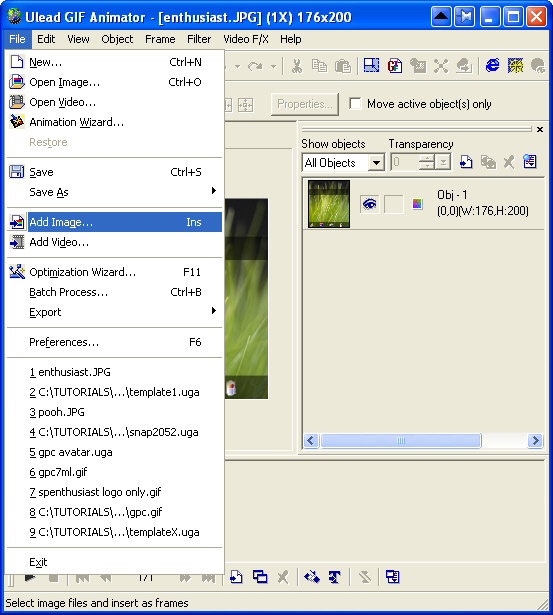Viewport: 553px width, 615px height.
Task: Click the scrollbar right arrow in Object panel
Action: click(x=535, y=440)
